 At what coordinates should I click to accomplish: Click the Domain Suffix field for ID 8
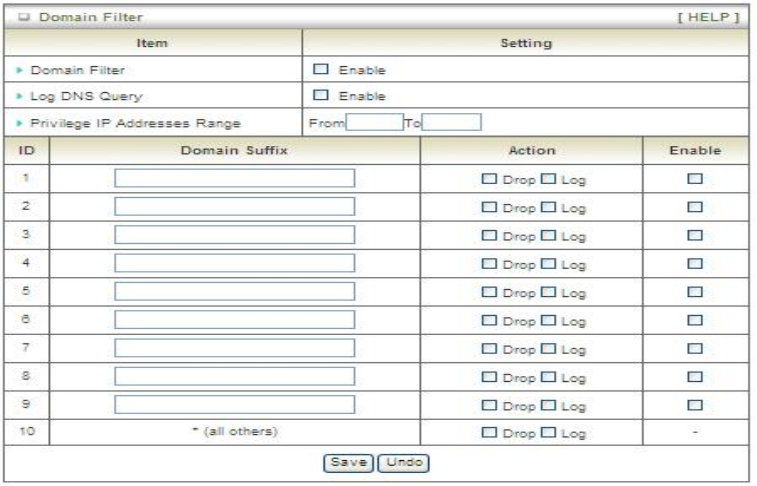[x=234, y=376]
